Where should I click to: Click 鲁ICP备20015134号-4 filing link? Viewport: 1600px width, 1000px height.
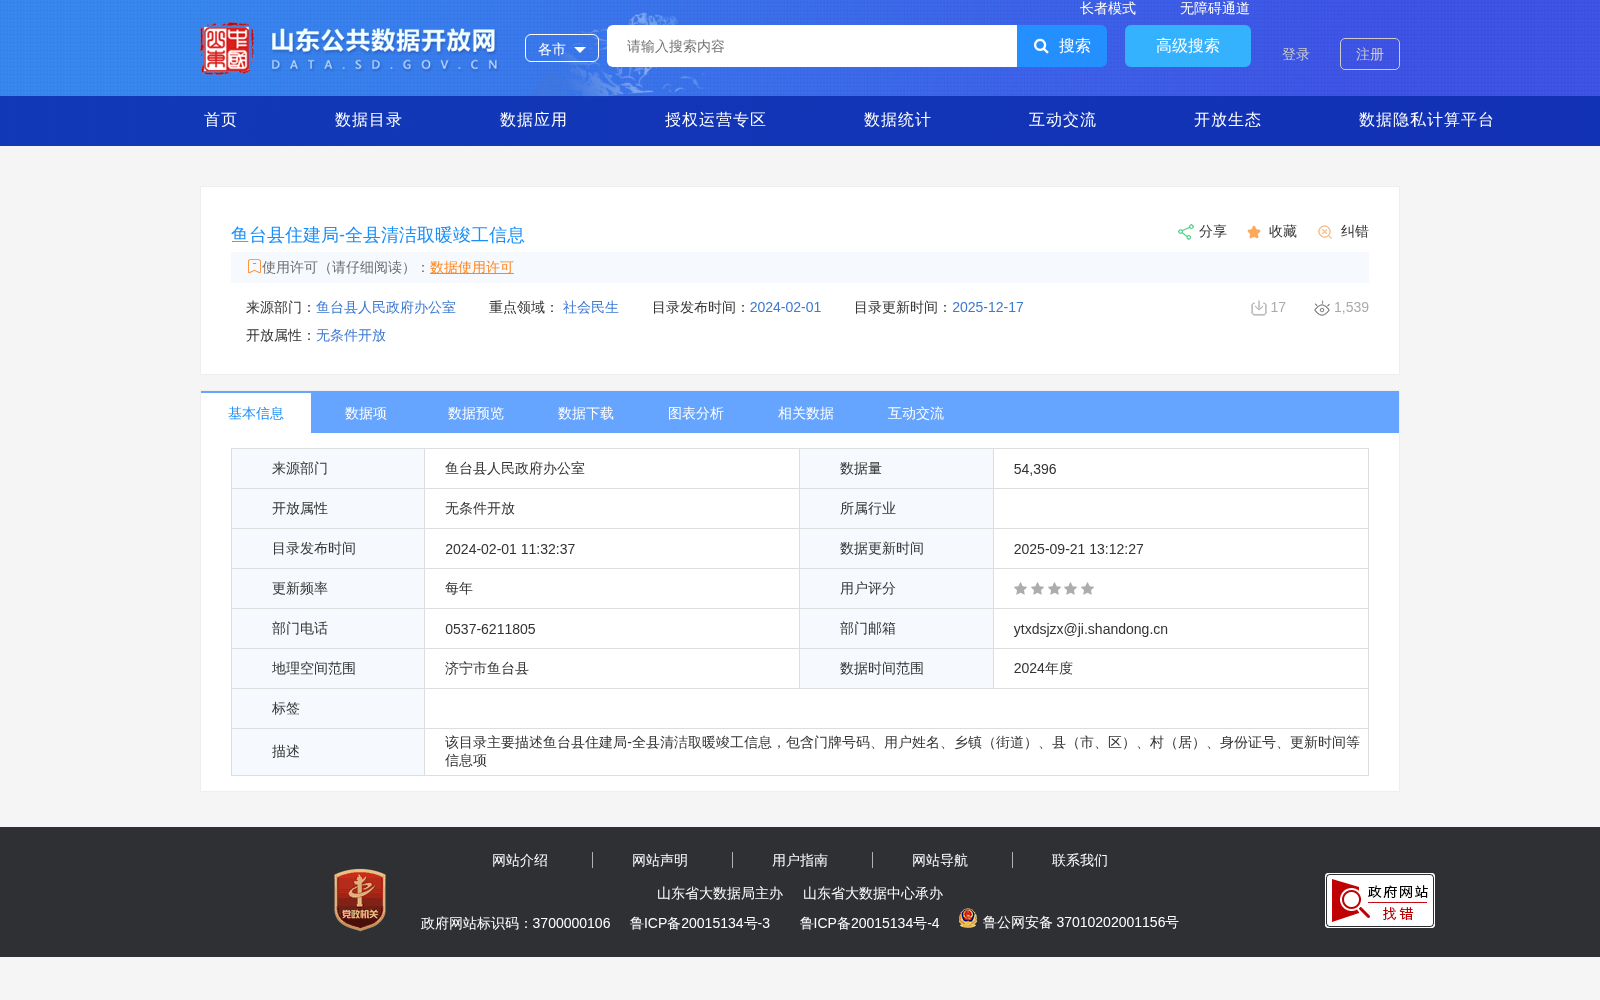[870, 923]
